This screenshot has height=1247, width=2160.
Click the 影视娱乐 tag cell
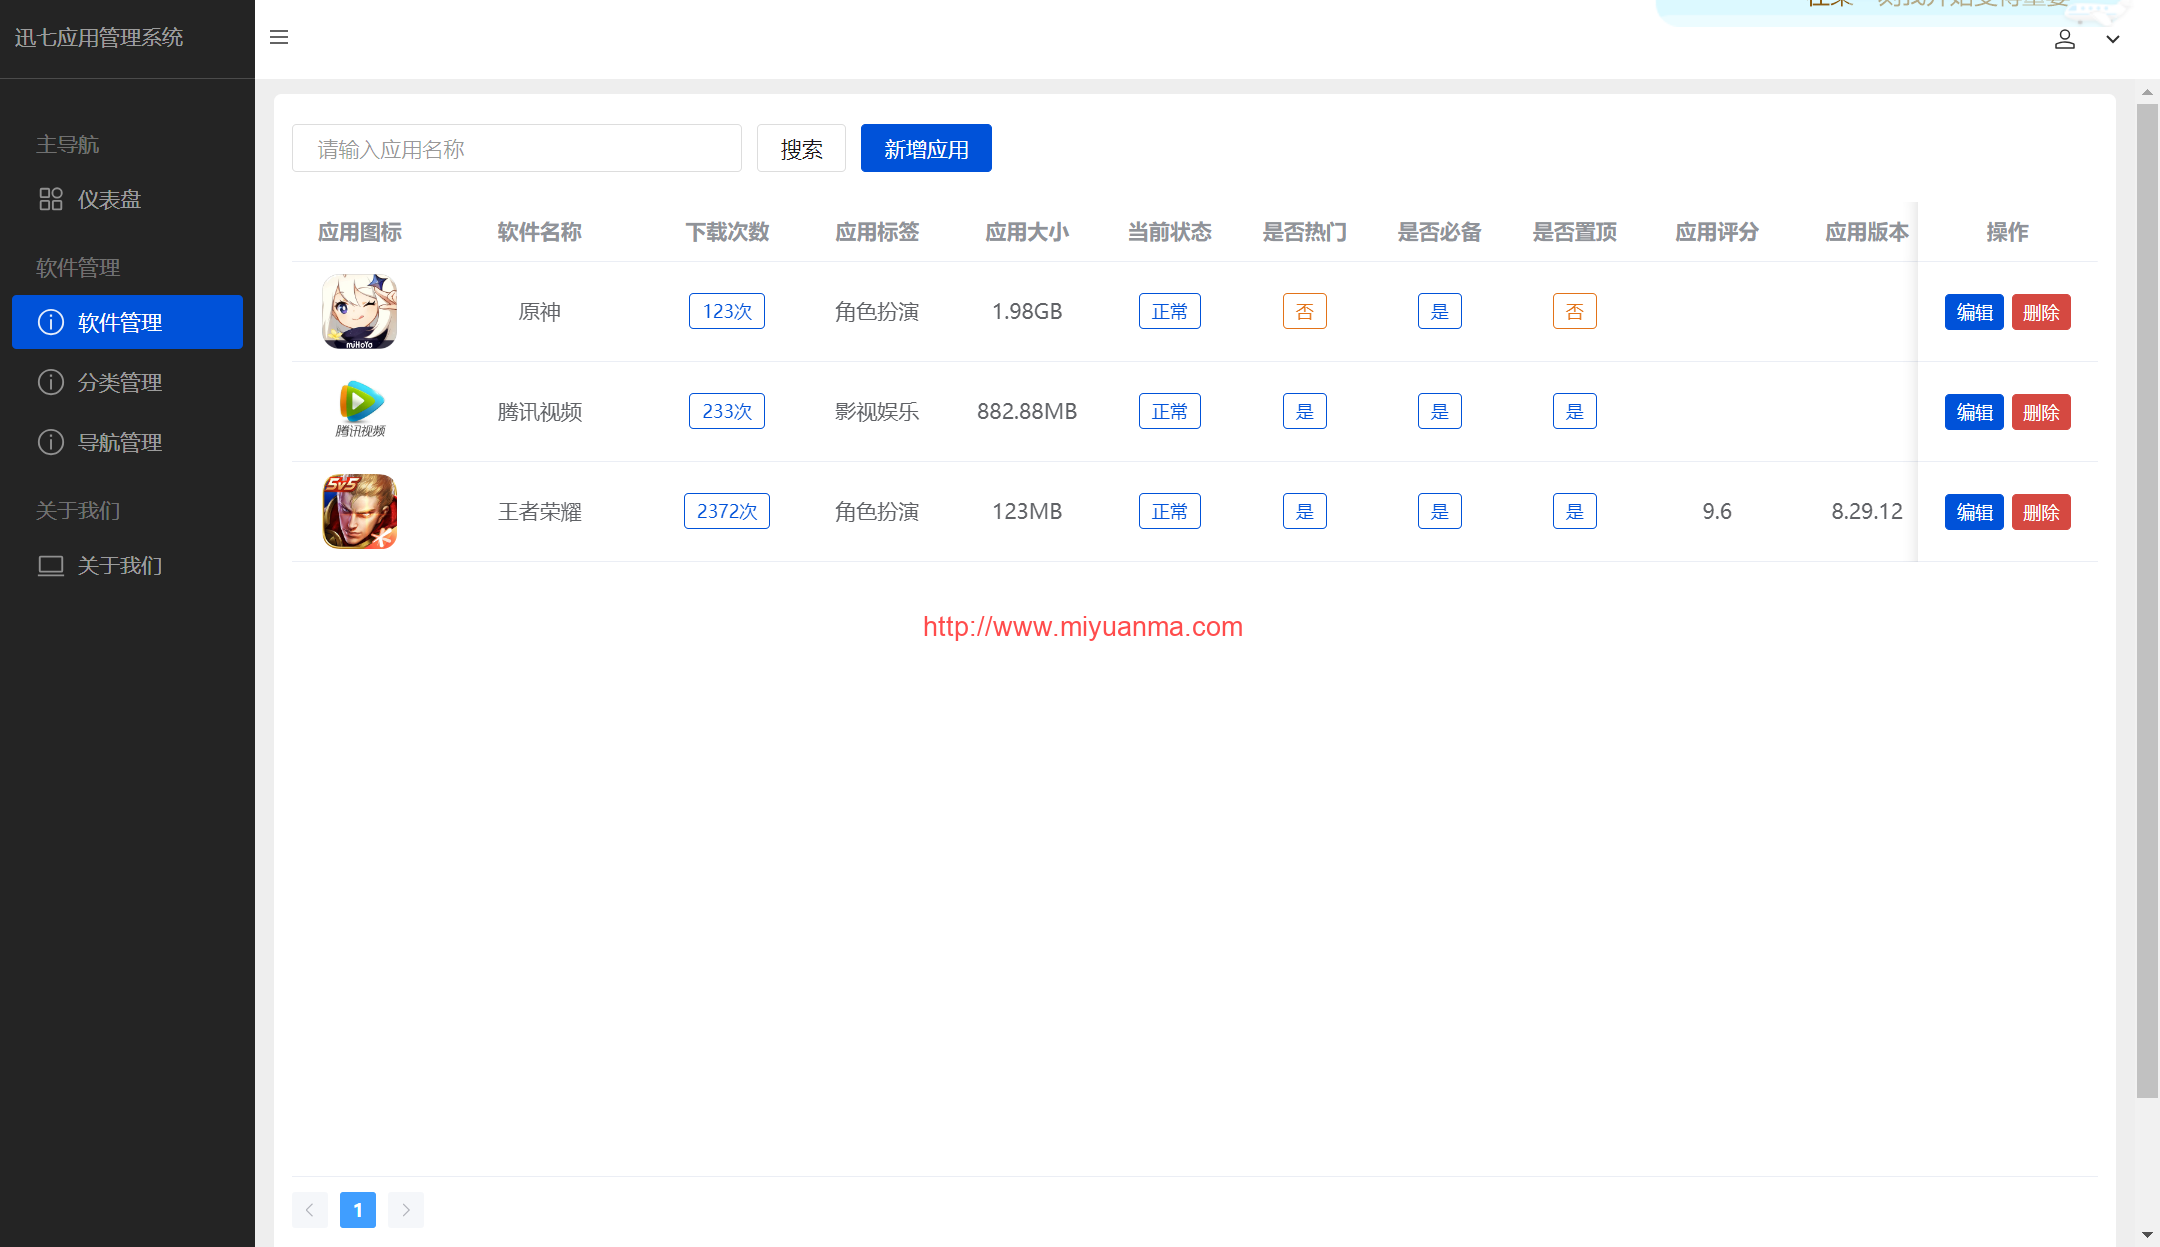click(877, 411)
